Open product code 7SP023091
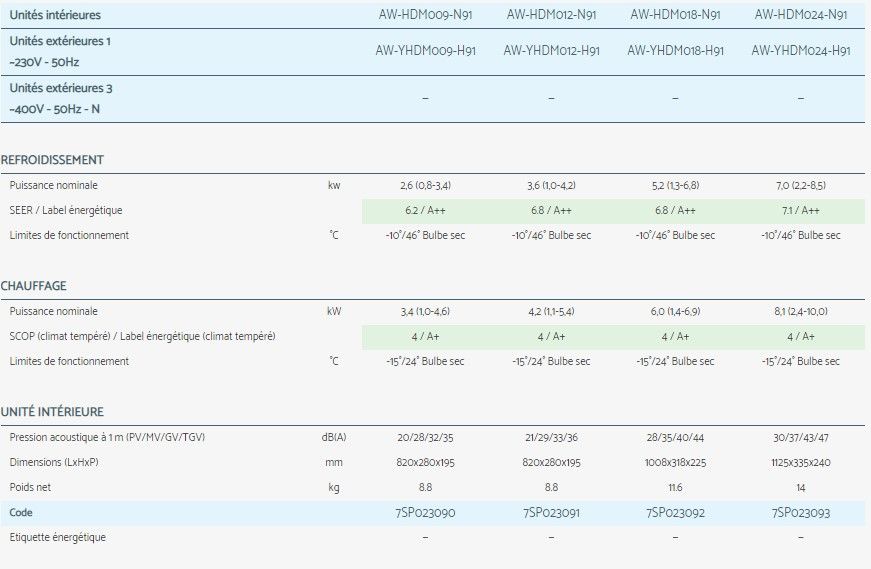 pyautogui.click(x=551, y=512)
